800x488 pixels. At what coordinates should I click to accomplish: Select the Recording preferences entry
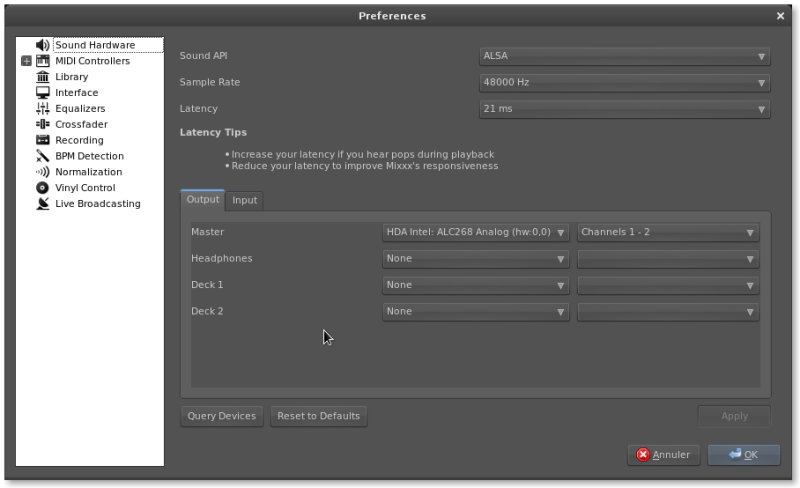point(79,140)
